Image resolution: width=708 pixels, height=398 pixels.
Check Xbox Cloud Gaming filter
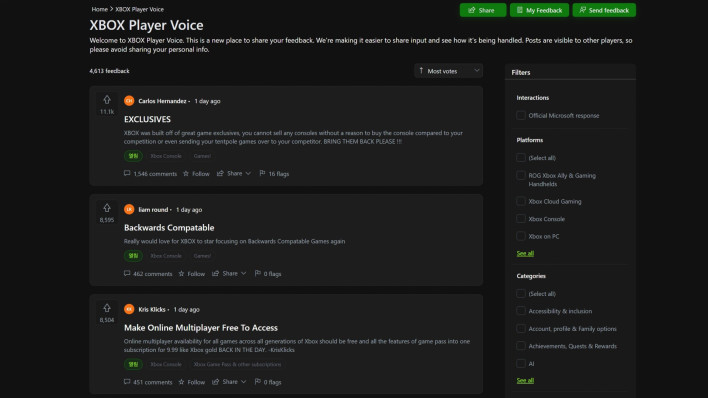[x=521, y=201]
